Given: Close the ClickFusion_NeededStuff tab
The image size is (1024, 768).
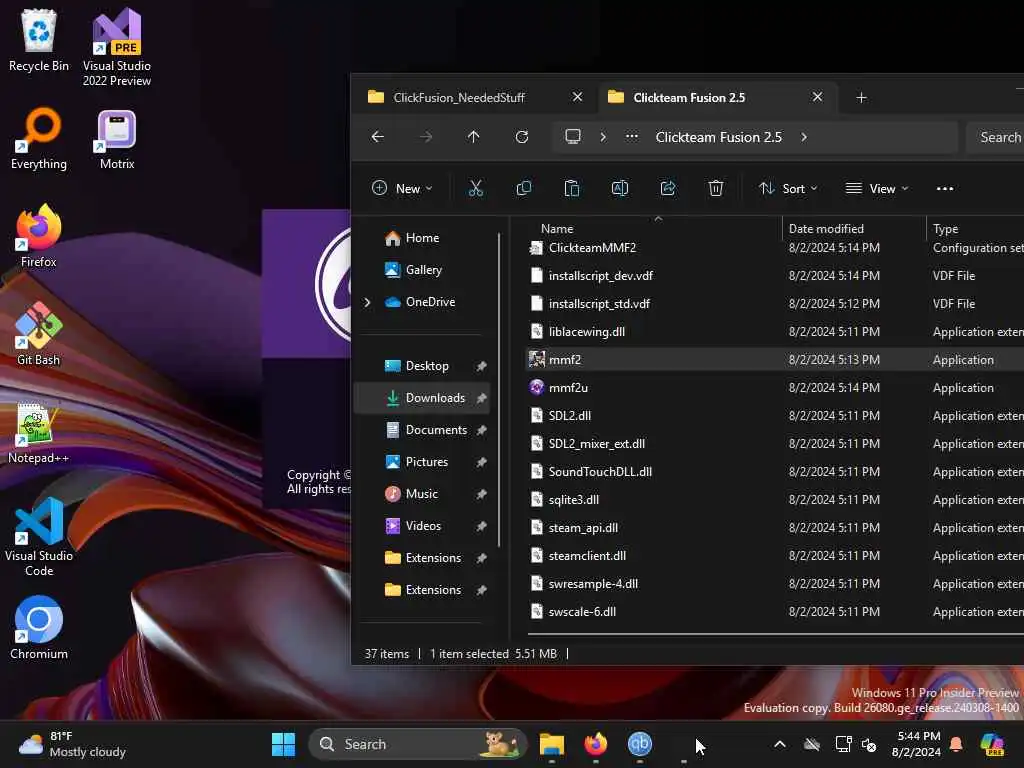Looking at the screenshot, I should pos(577,97).
